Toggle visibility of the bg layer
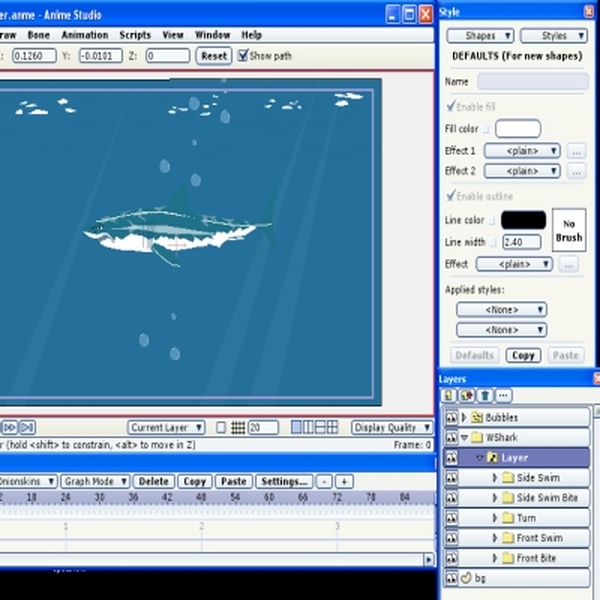The image size is (600, 600). (452, 578)
